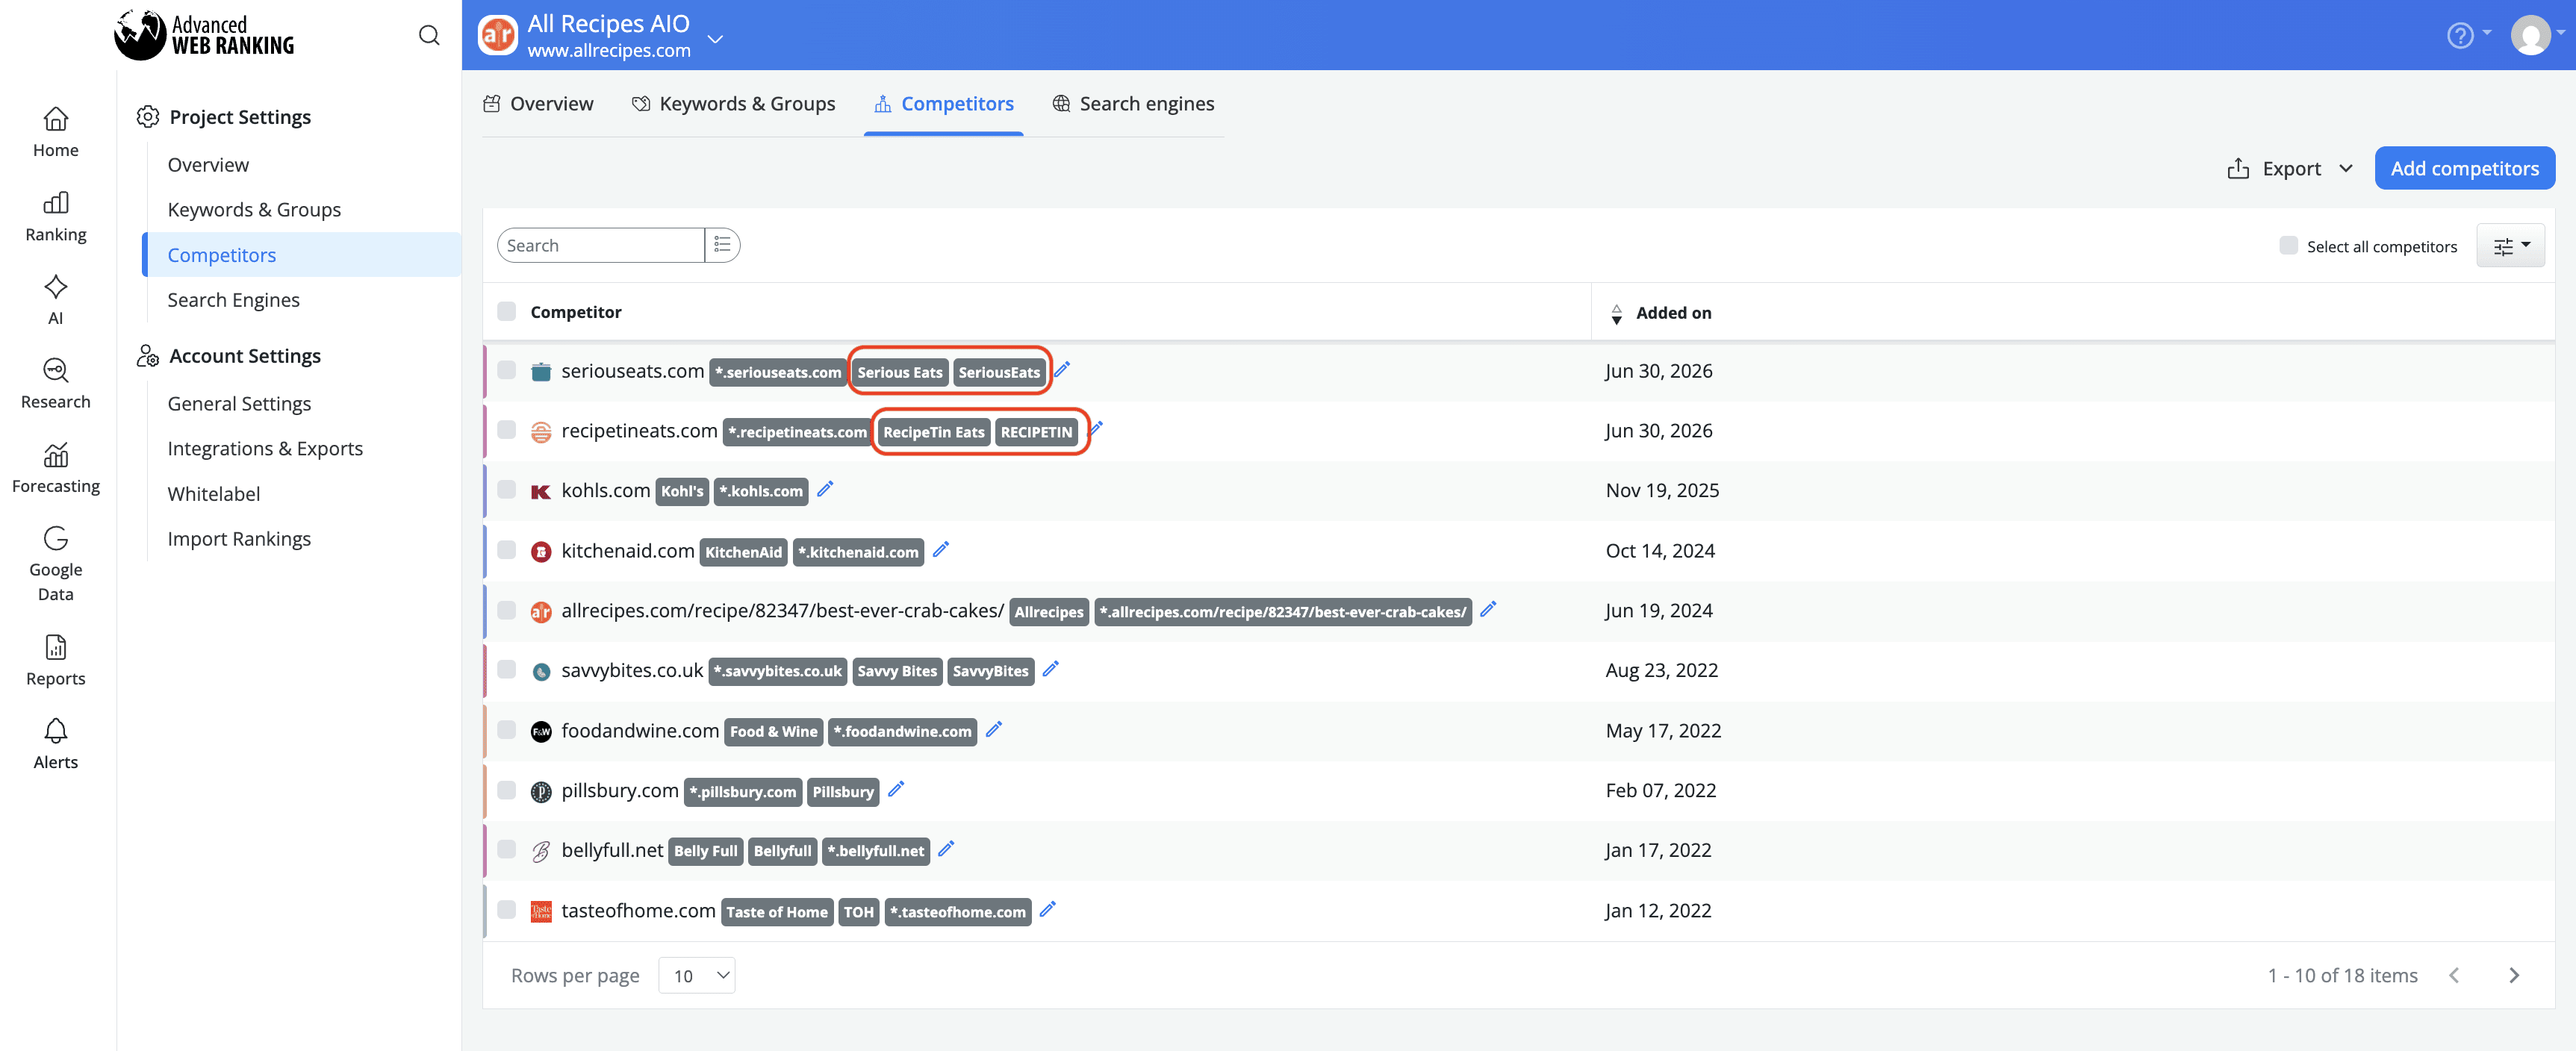The width and height of the screenshot is (2576, 1051).
Task: Check the foodandwine.com row checkbox
Action: point(507,730)
